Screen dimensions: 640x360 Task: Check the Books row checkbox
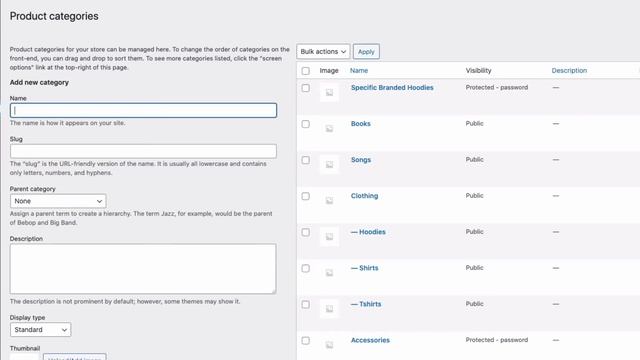point(305,124)
